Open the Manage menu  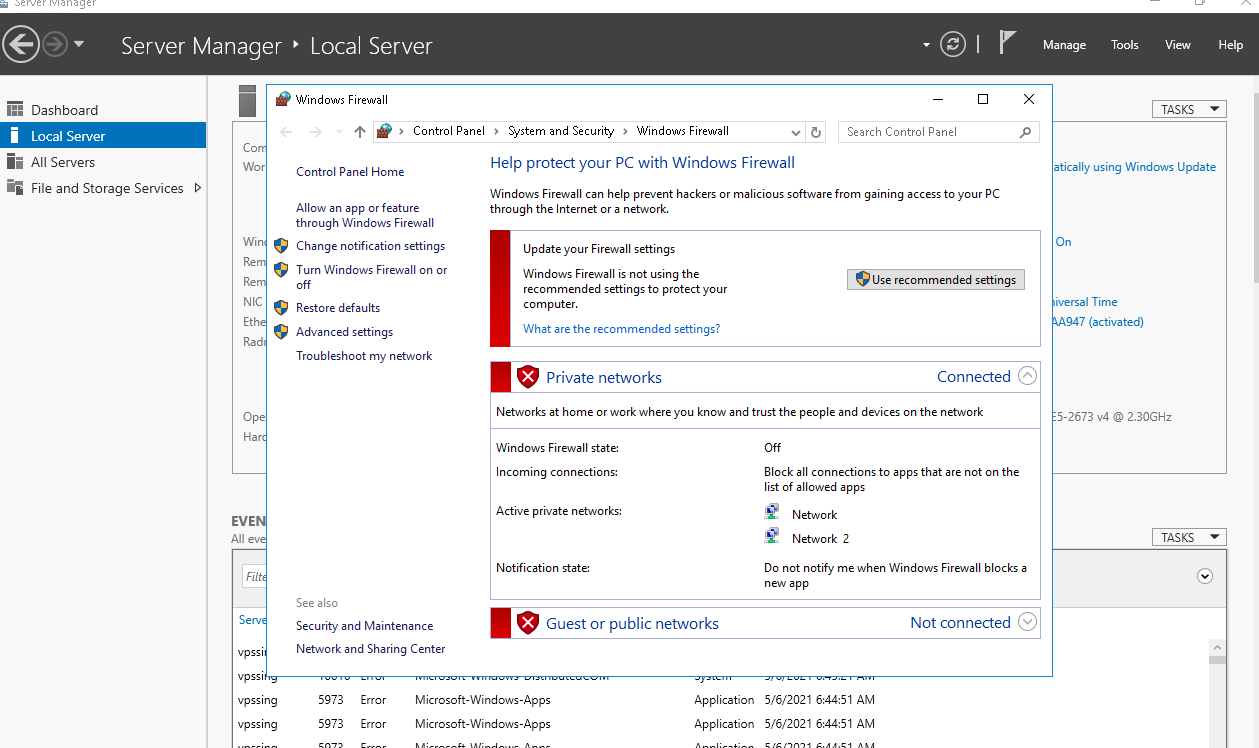pyautogui.click(x=1064, y=45)
